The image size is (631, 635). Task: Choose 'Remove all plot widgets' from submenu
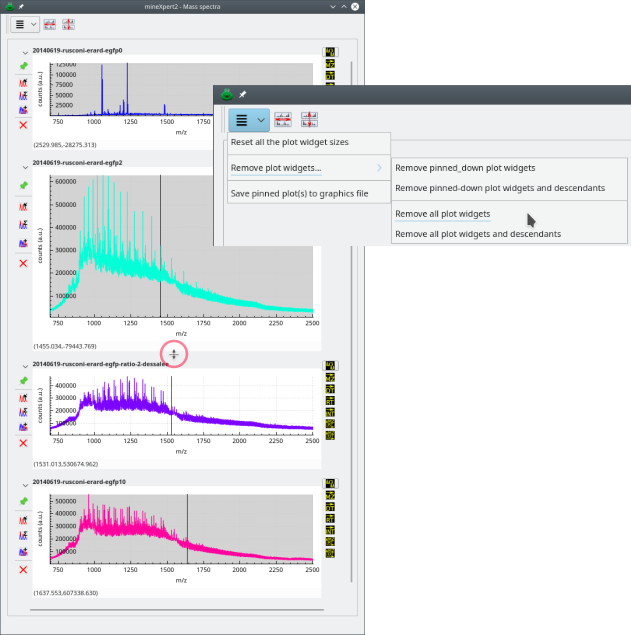tap(442, 213)
